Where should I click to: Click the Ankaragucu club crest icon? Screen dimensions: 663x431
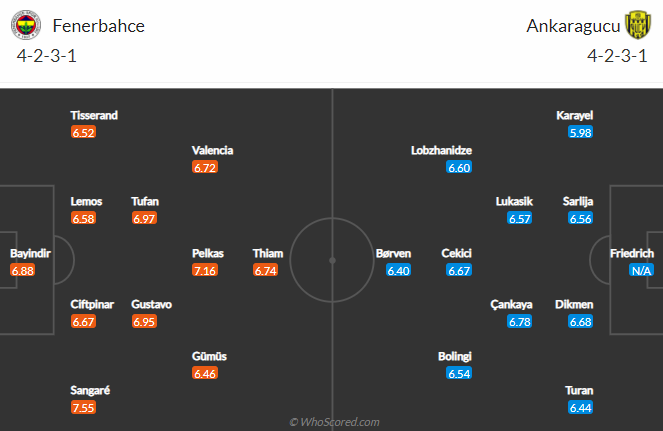pos(638,25)
